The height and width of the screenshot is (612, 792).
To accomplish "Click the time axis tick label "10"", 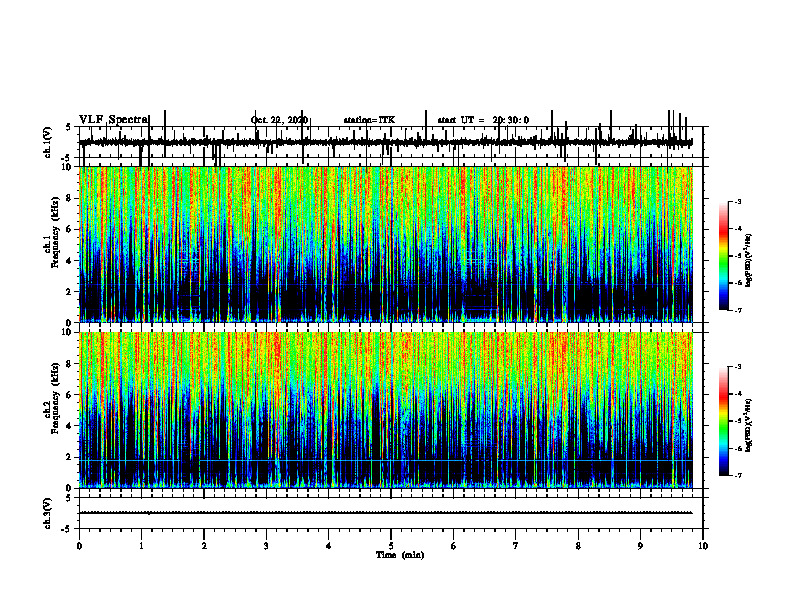I will (x=703, y=546).
